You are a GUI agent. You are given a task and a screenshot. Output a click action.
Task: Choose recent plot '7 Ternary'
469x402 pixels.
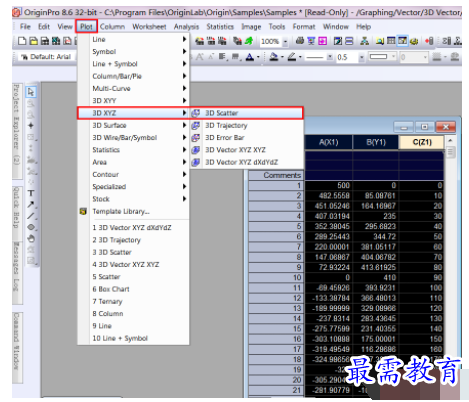[x=134, y=301]
